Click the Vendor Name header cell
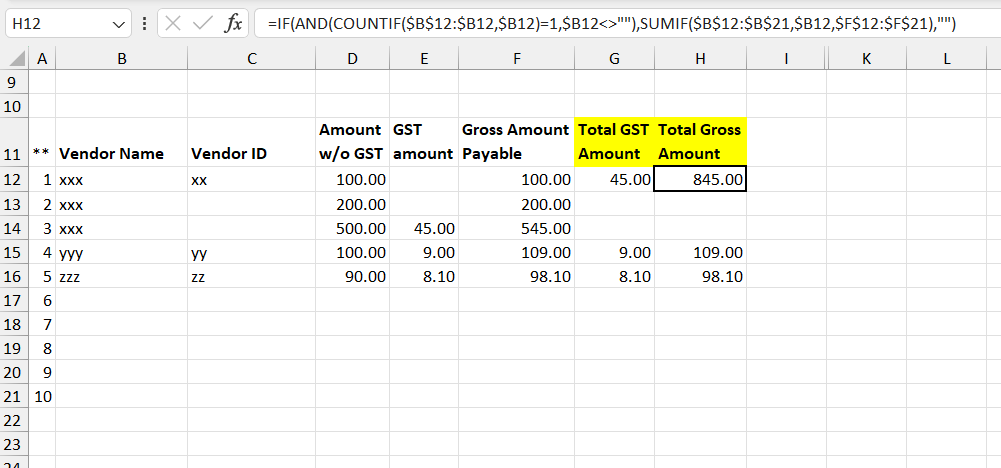The image size is (1001, 468). click(122, 142)
